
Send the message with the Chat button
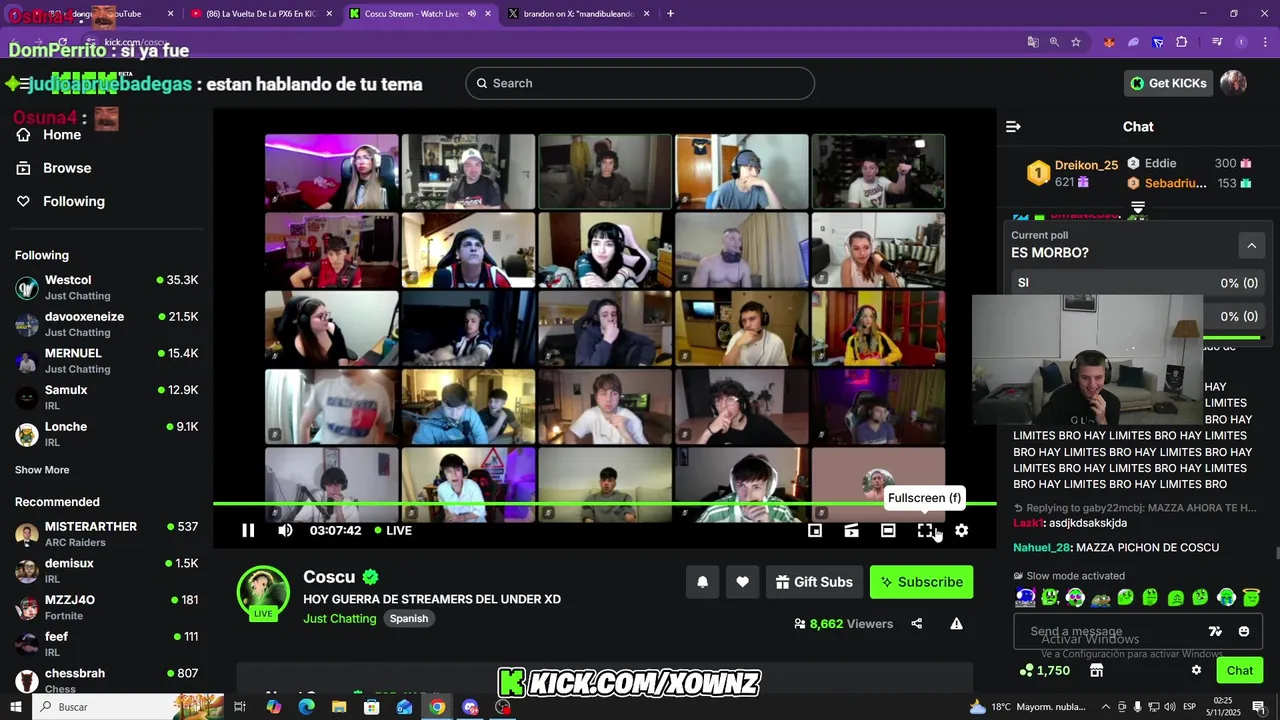coord(1240,671)
